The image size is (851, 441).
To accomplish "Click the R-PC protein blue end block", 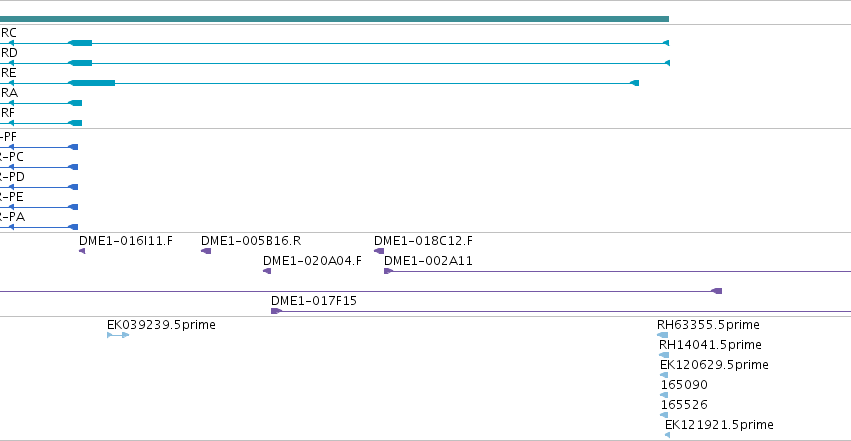I will point(73,167).
